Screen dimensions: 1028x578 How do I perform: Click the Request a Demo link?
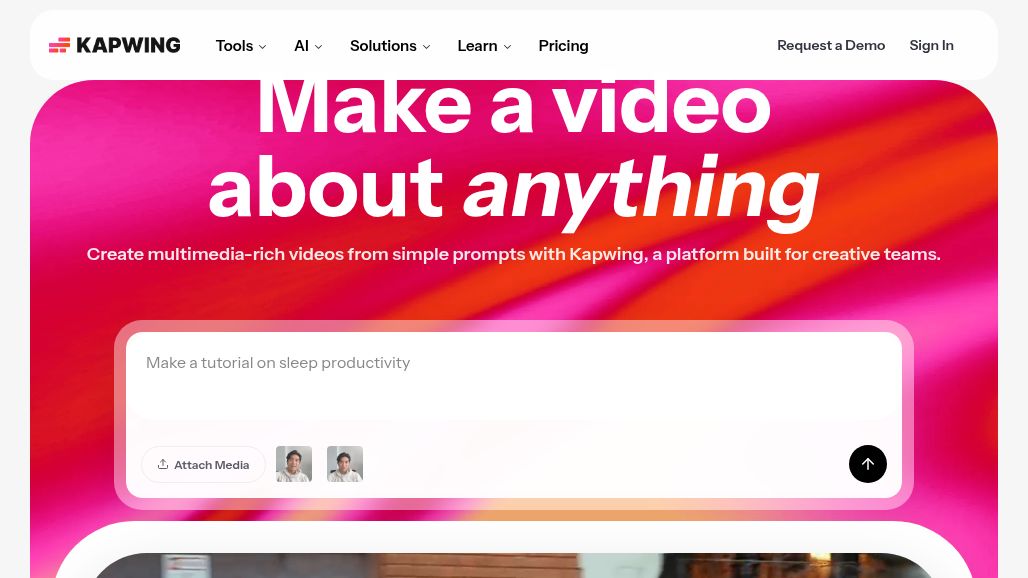point(831,45)
